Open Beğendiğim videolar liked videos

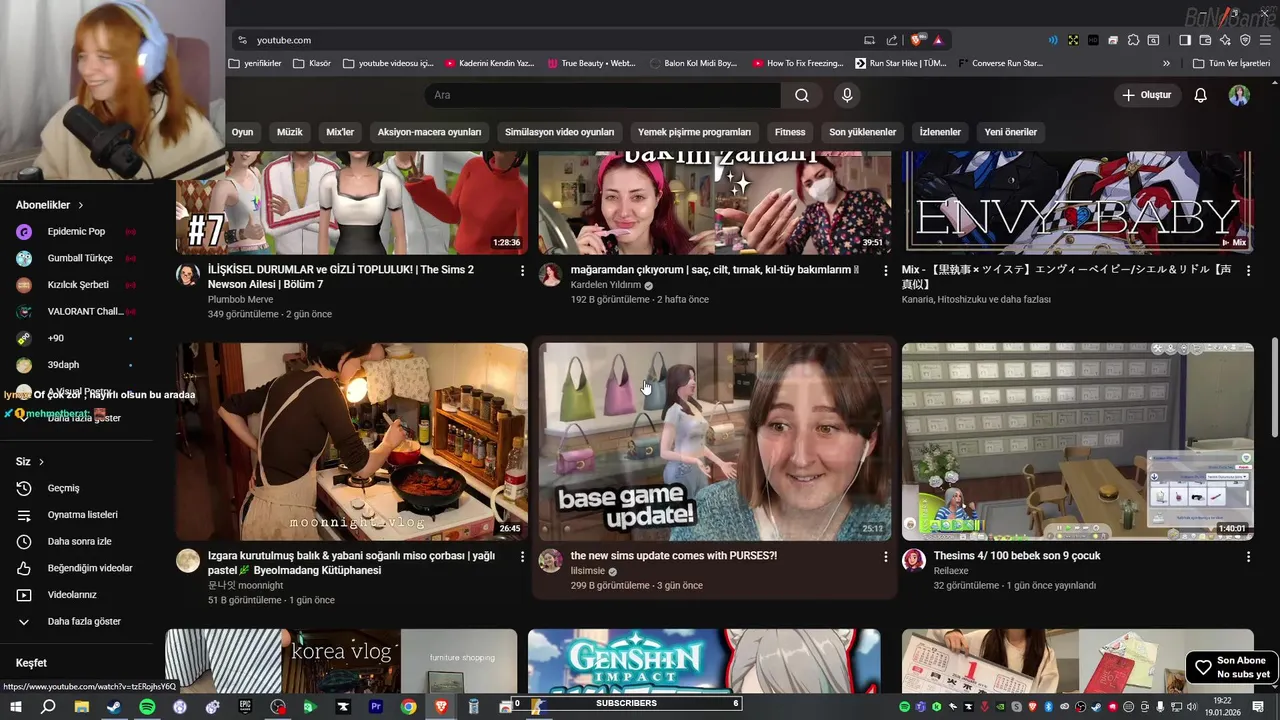click(75, 568)
